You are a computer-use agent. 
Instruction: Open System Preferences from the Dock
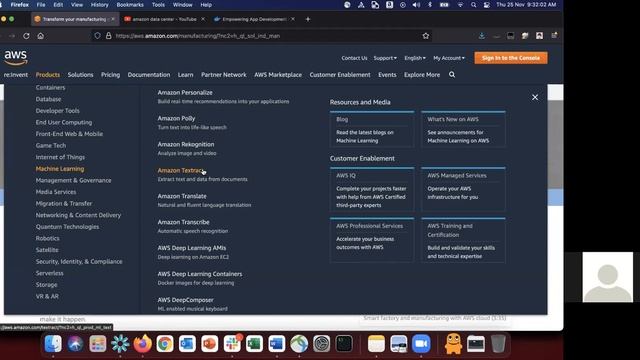(322, 344)
